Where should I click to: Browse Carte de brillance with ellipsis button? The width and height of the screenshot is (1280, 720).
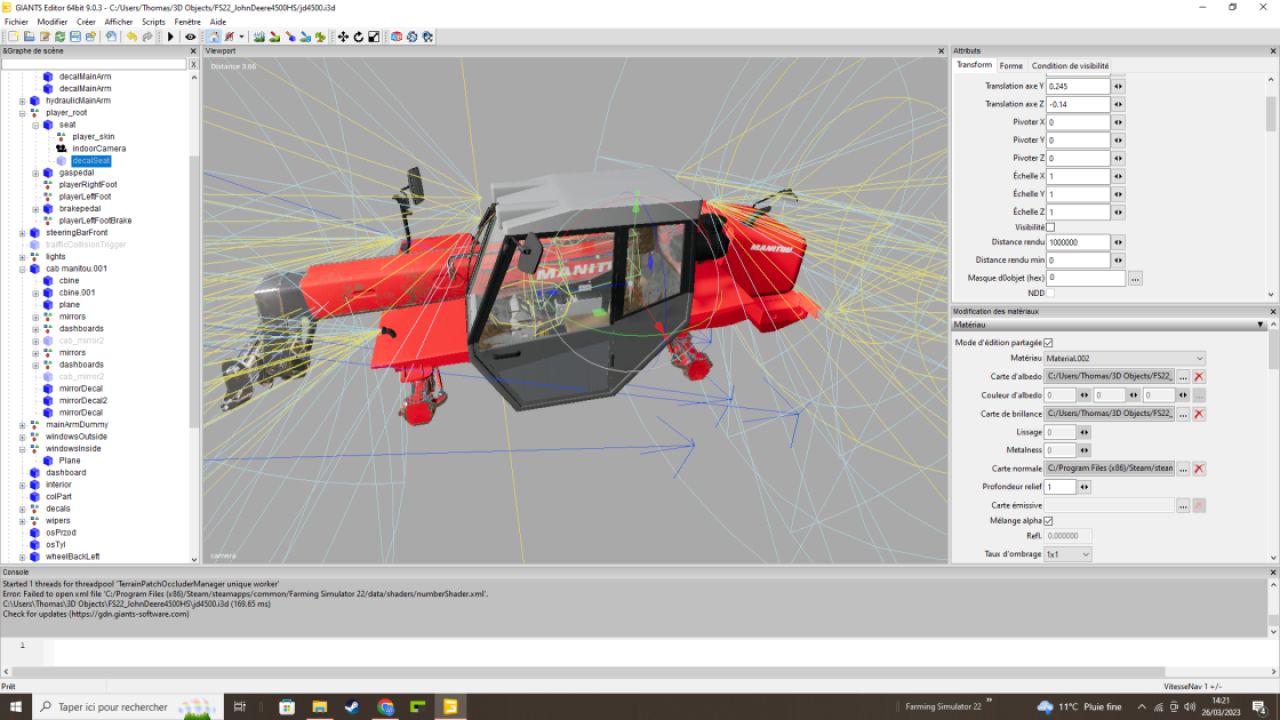coord(1183,413)
